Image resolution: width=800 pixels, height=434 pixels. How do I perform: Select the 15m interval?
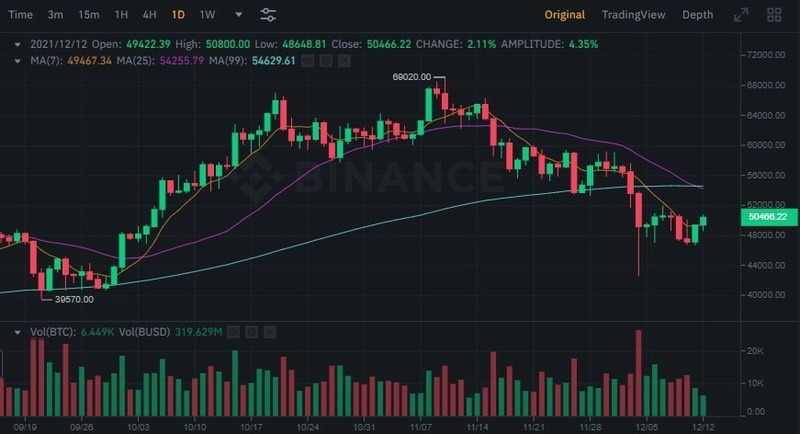pos(89,15)
